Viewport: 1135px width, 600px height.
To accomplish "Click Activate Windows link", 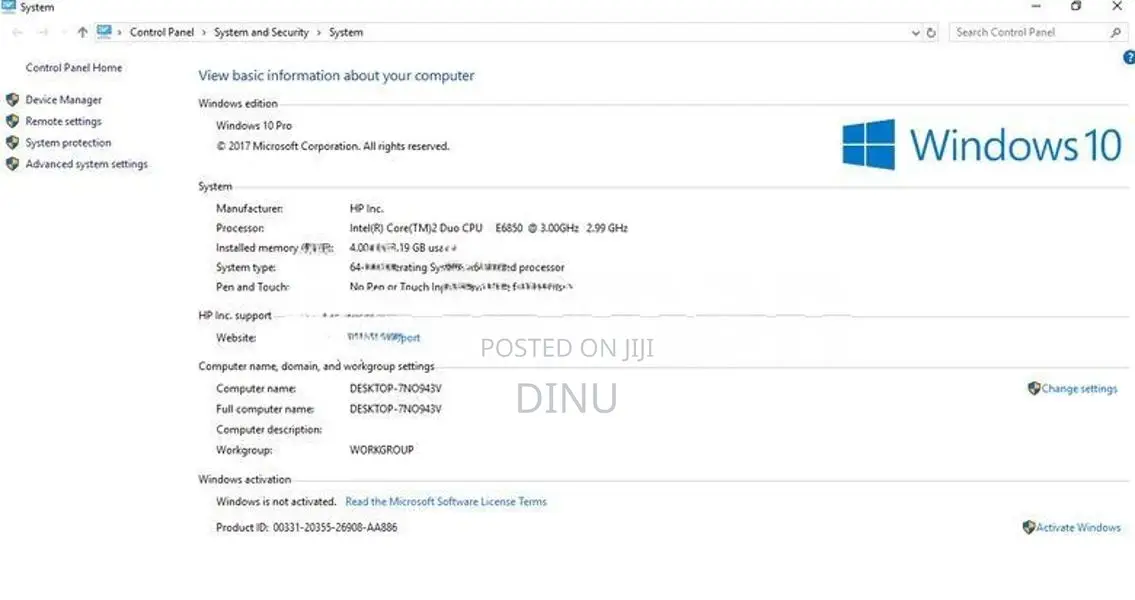I will 1079,528.
